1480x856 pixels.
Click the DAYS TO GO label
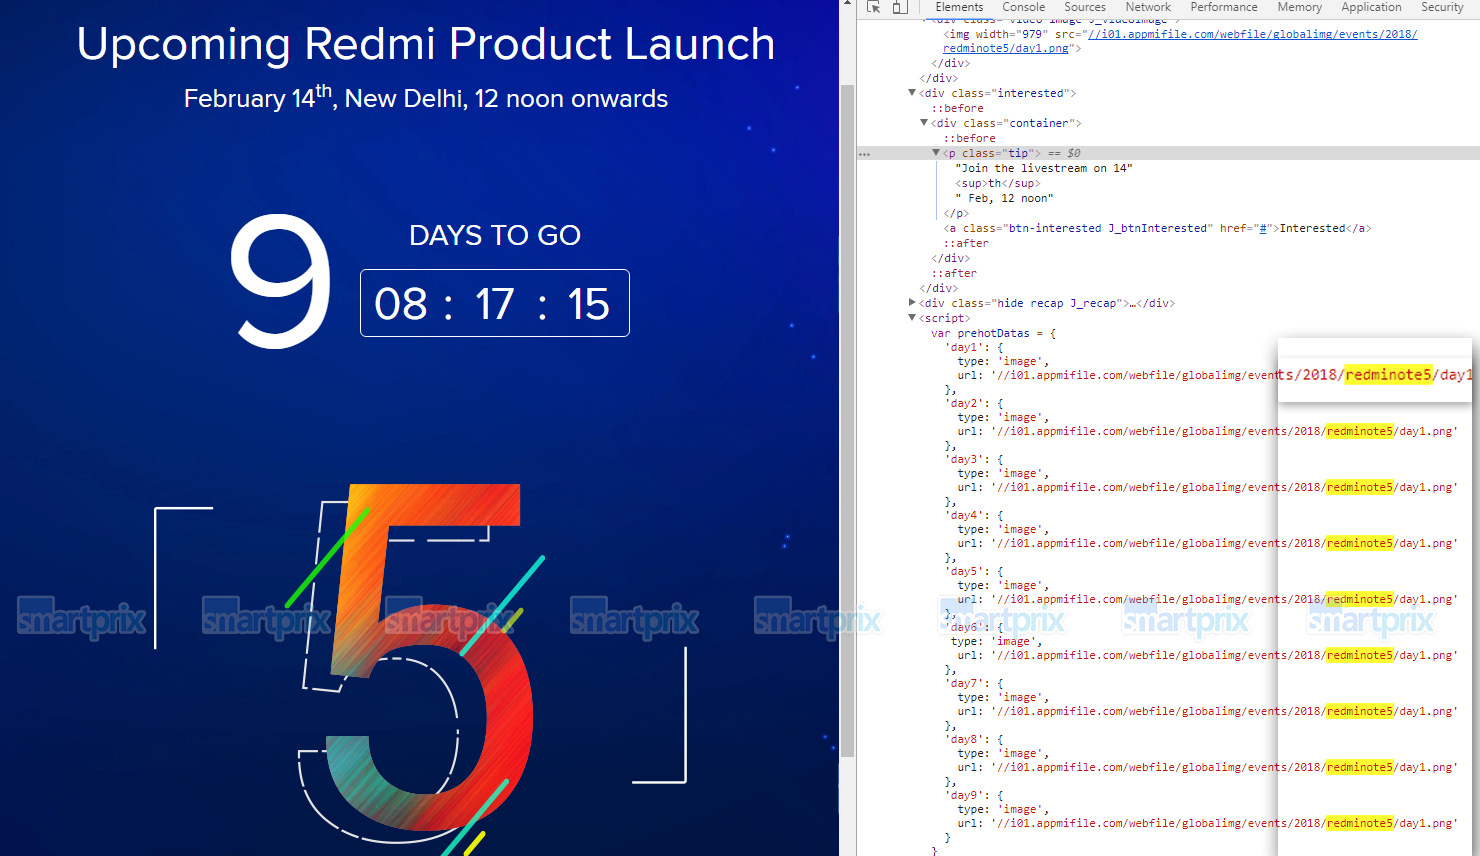pyautogui.click(x=495, y=235)
